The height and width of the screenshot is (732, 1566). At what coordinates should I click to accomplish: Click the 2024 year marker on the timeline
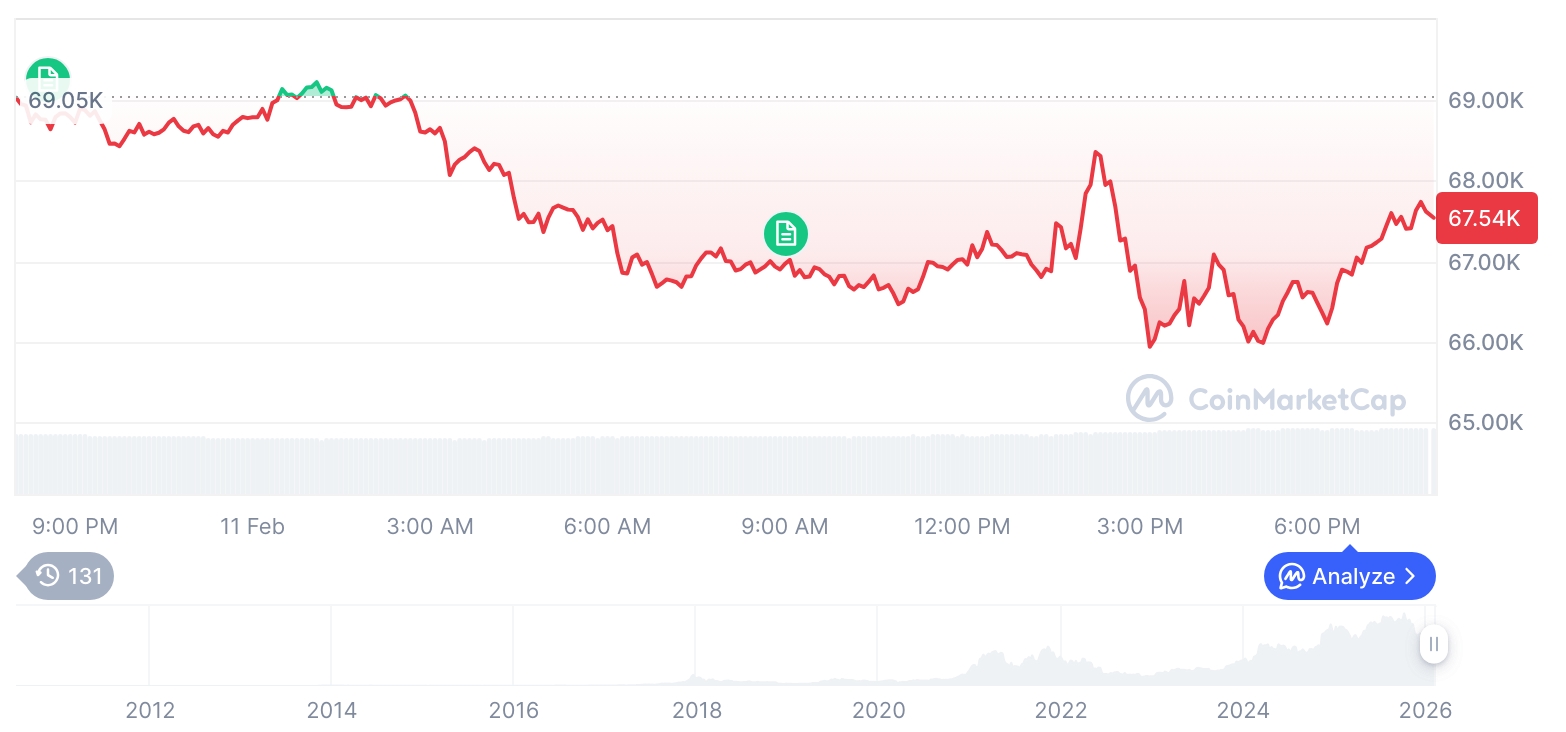tap(1243, 711)
